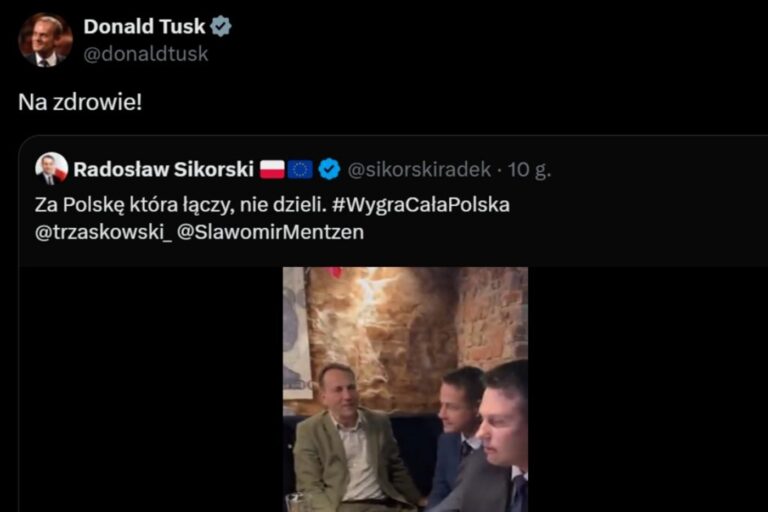Open the Donald Tusk display name
The width and height of the screenshot is (768, 512).
[144, 27]
